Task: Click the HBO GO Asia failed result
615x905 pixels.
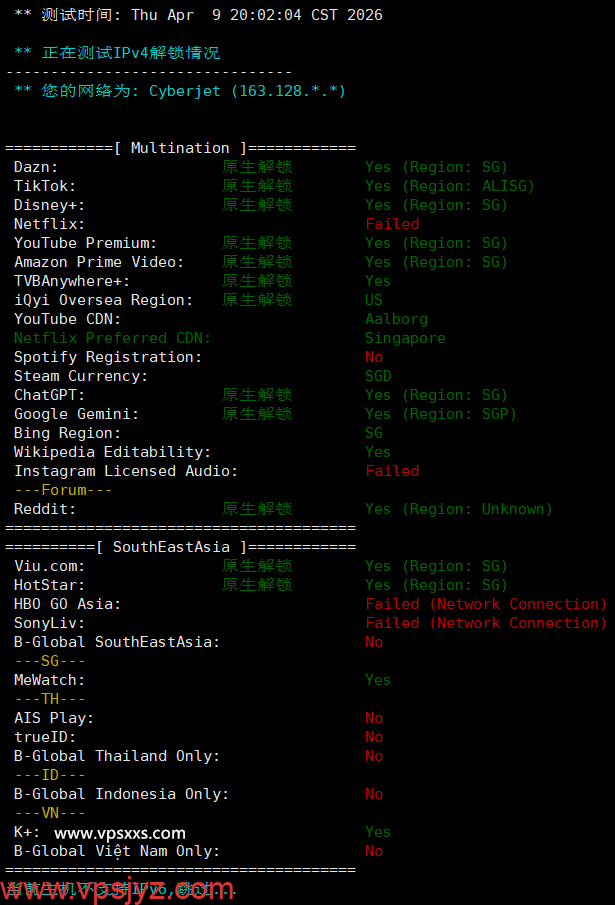Action: tap(486, 604)
